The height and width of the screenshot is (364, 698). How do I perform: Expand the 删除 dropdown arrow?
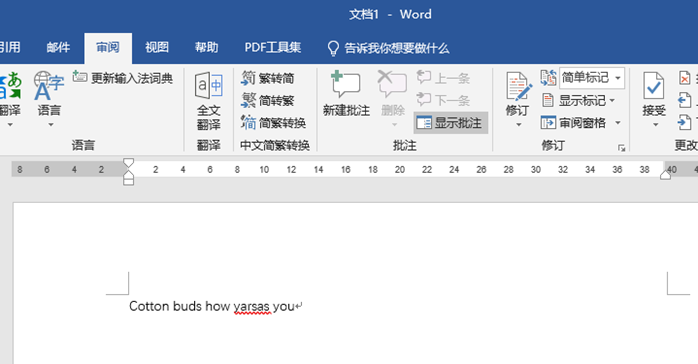pos(394,125)
